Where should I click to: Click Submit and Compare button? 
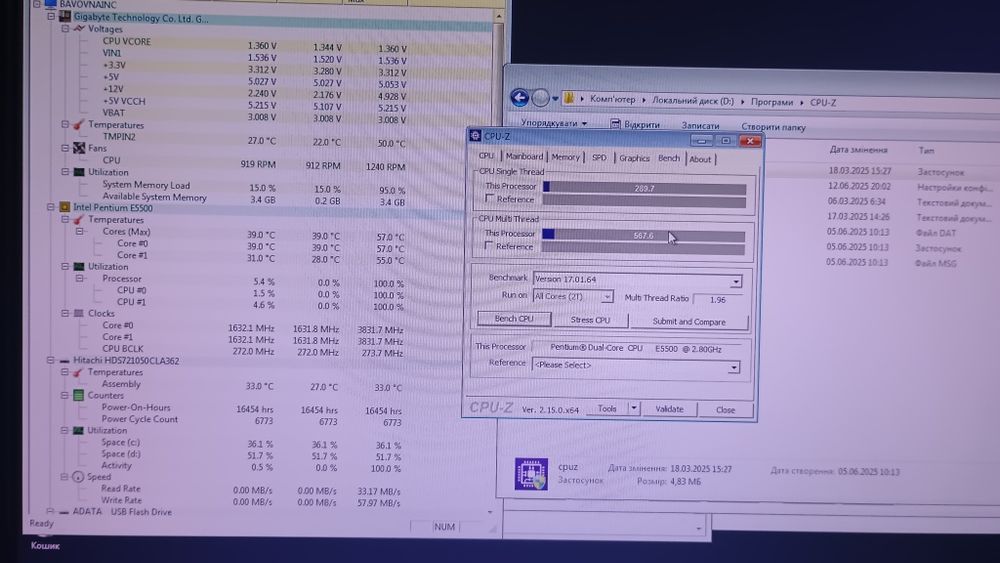coord(689,322)
